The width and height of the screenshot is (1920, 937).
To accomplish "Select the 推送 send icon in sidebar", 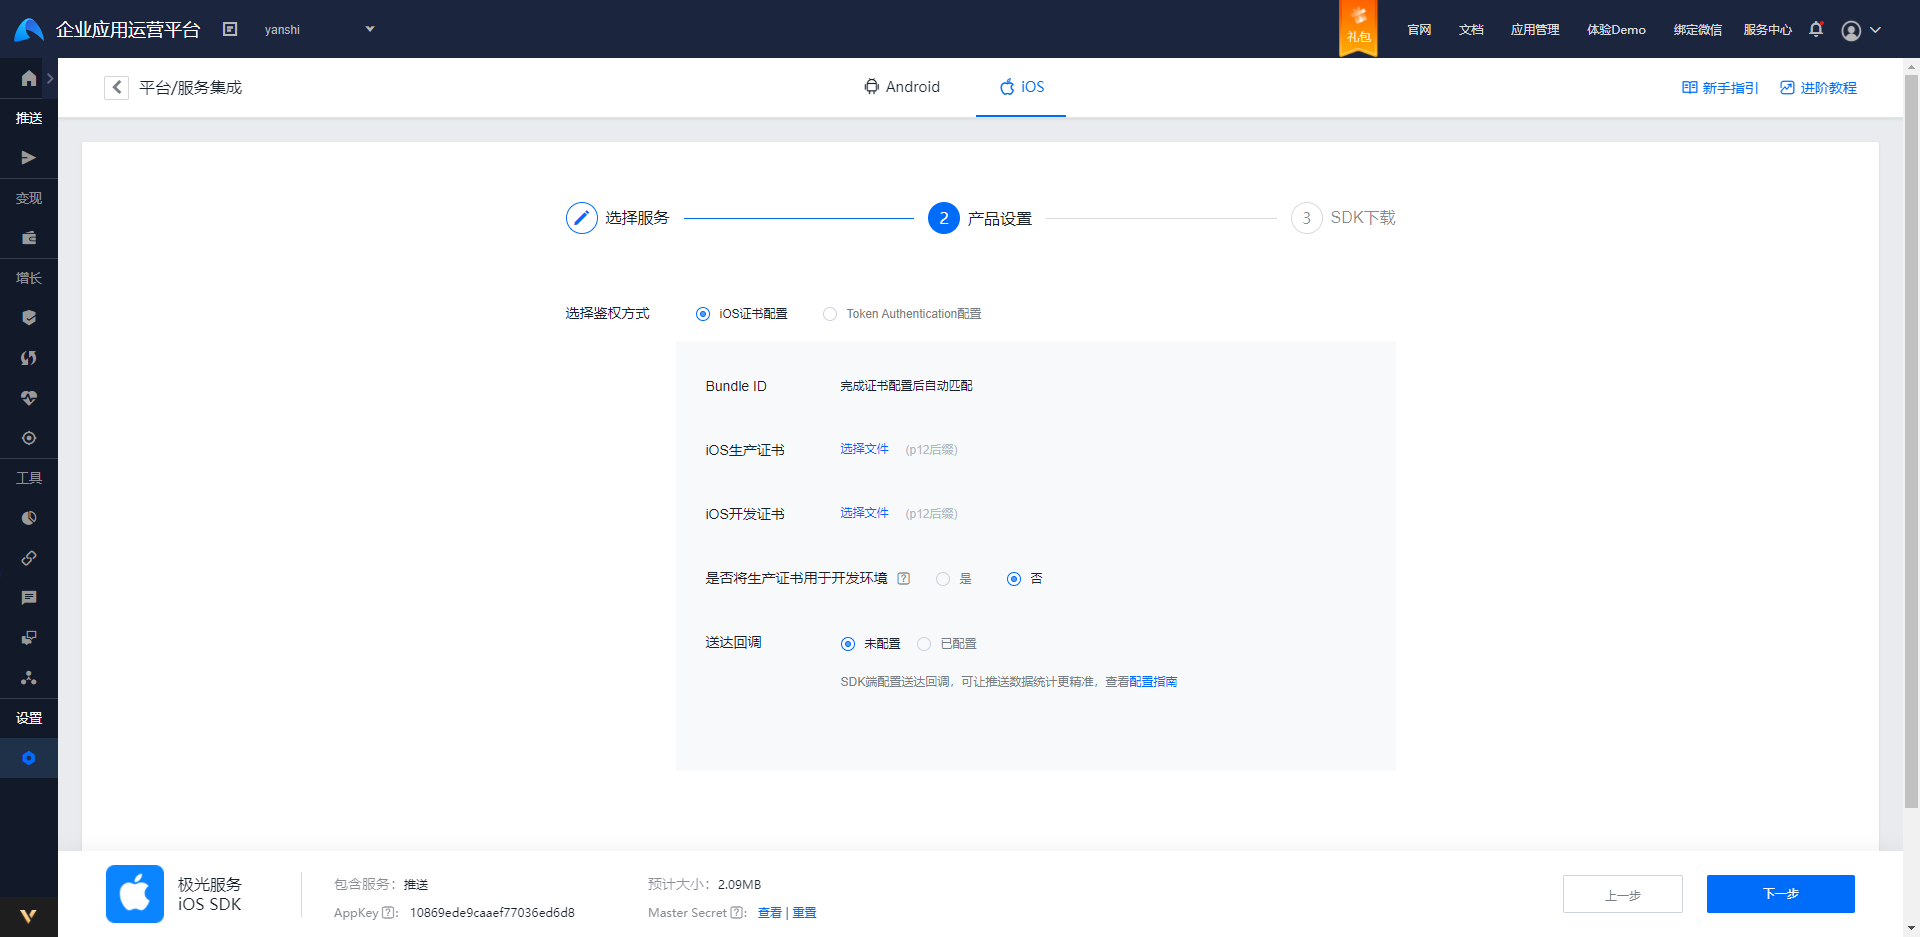I will tap(28, 157).
